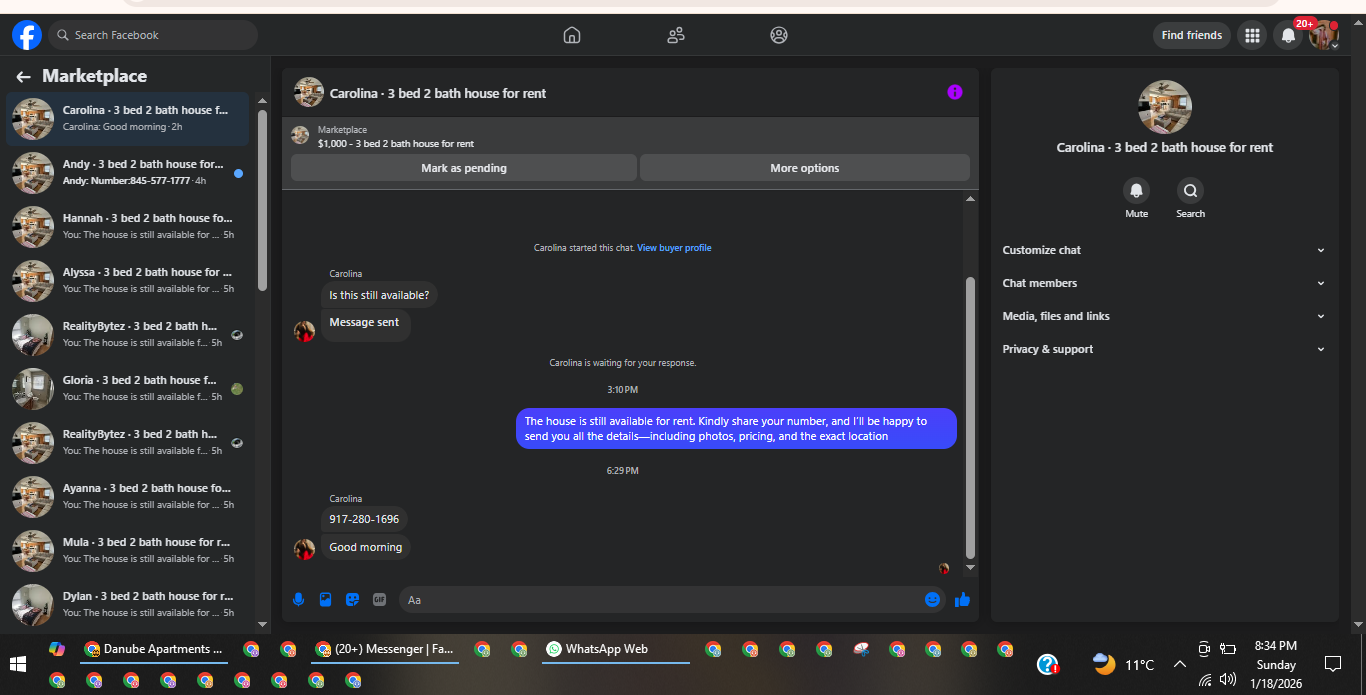Image resolution: width=1366 pixels, height=695 pixels.
Task: Open Andy conversation with unread dot
Action: point(128,173)
